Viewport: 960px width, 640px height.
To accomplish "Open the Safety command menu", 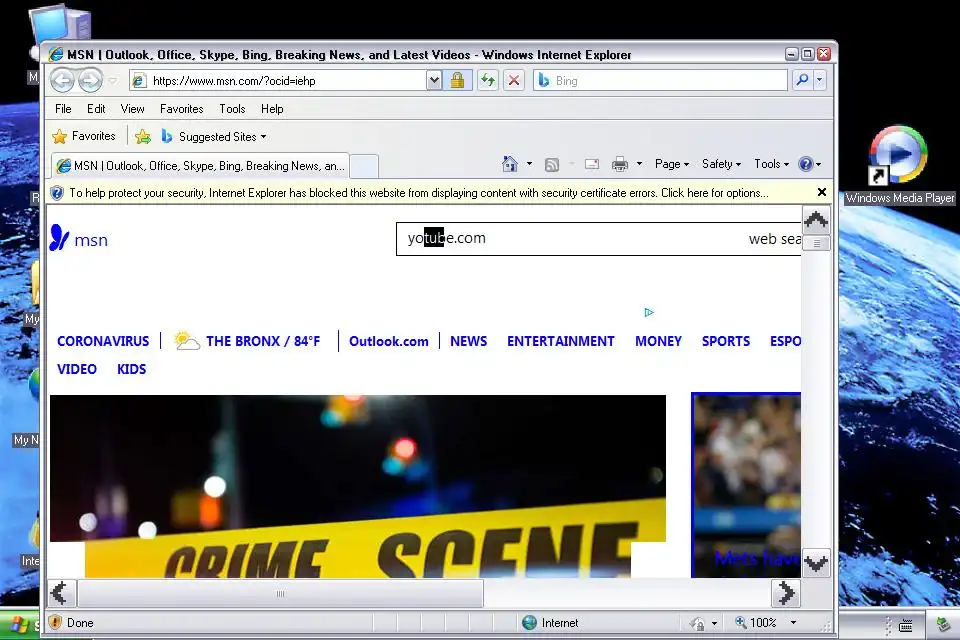I will pyautogui.click(x=721, y=164).
